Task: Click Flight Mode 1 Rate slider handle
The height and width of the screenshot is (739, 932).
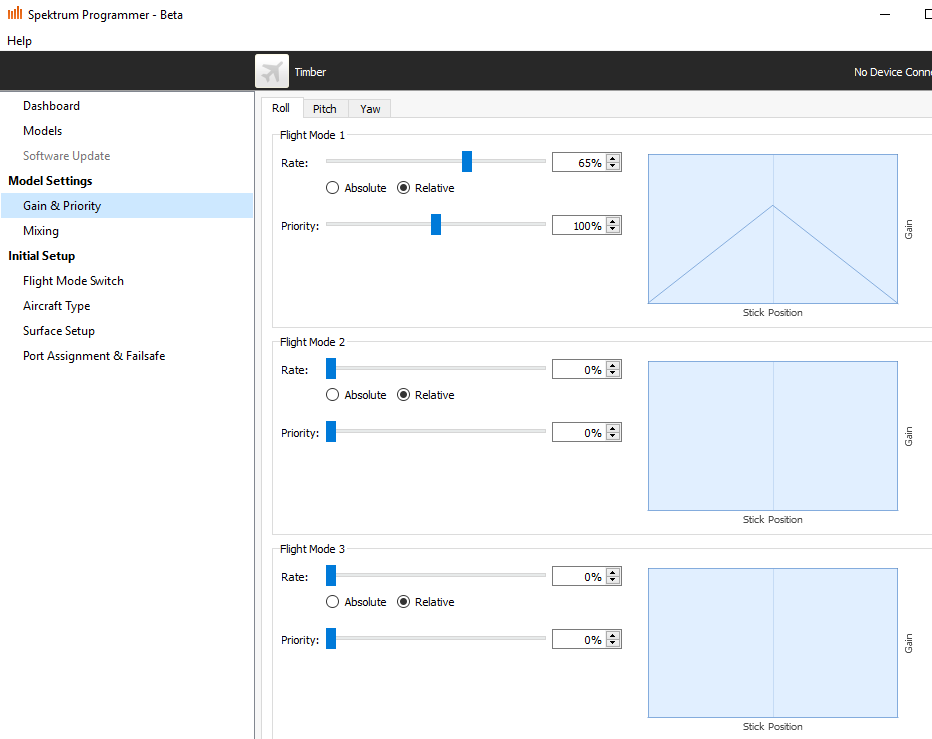Action: coord(467,161)
